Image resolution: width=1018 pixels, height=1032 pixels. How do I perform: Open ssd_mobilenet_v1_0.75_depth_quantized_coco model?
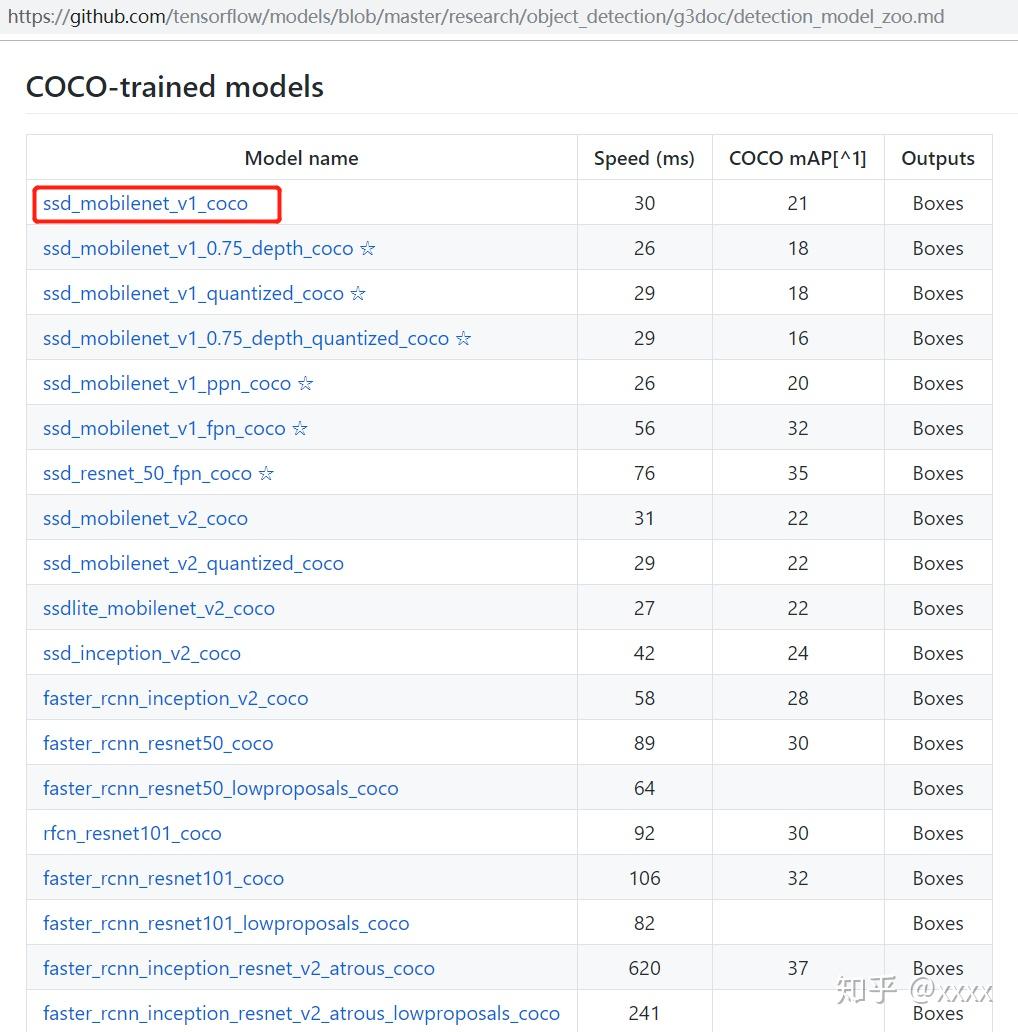pyautogui.click(x=246, y=339)
